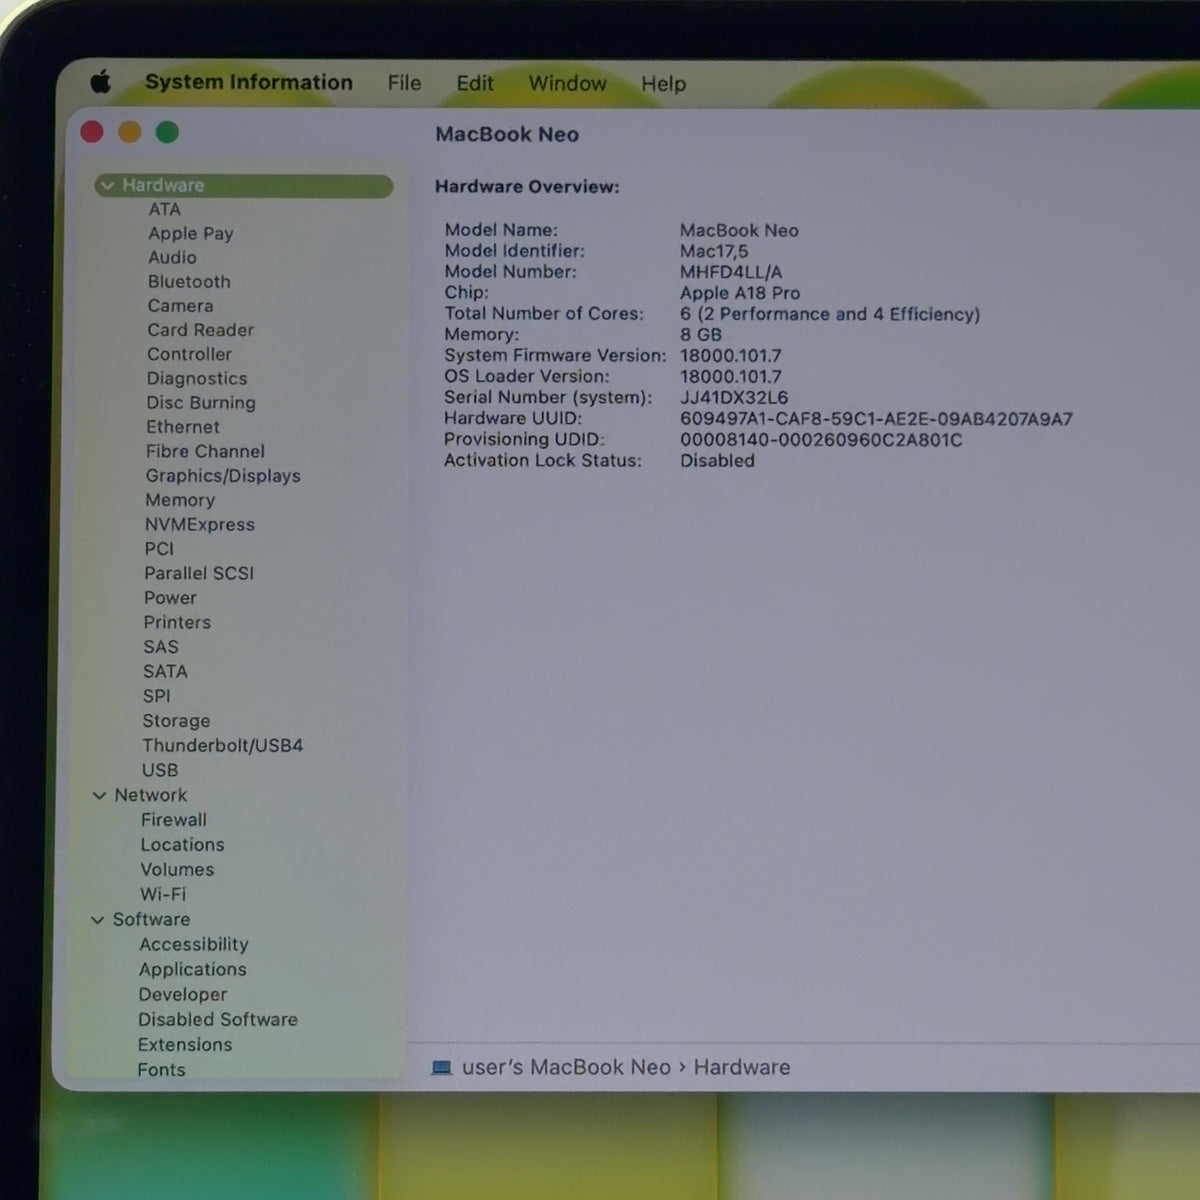1200x1200 pixels.
Task: Open the Window menu
Action: point(567,83)
